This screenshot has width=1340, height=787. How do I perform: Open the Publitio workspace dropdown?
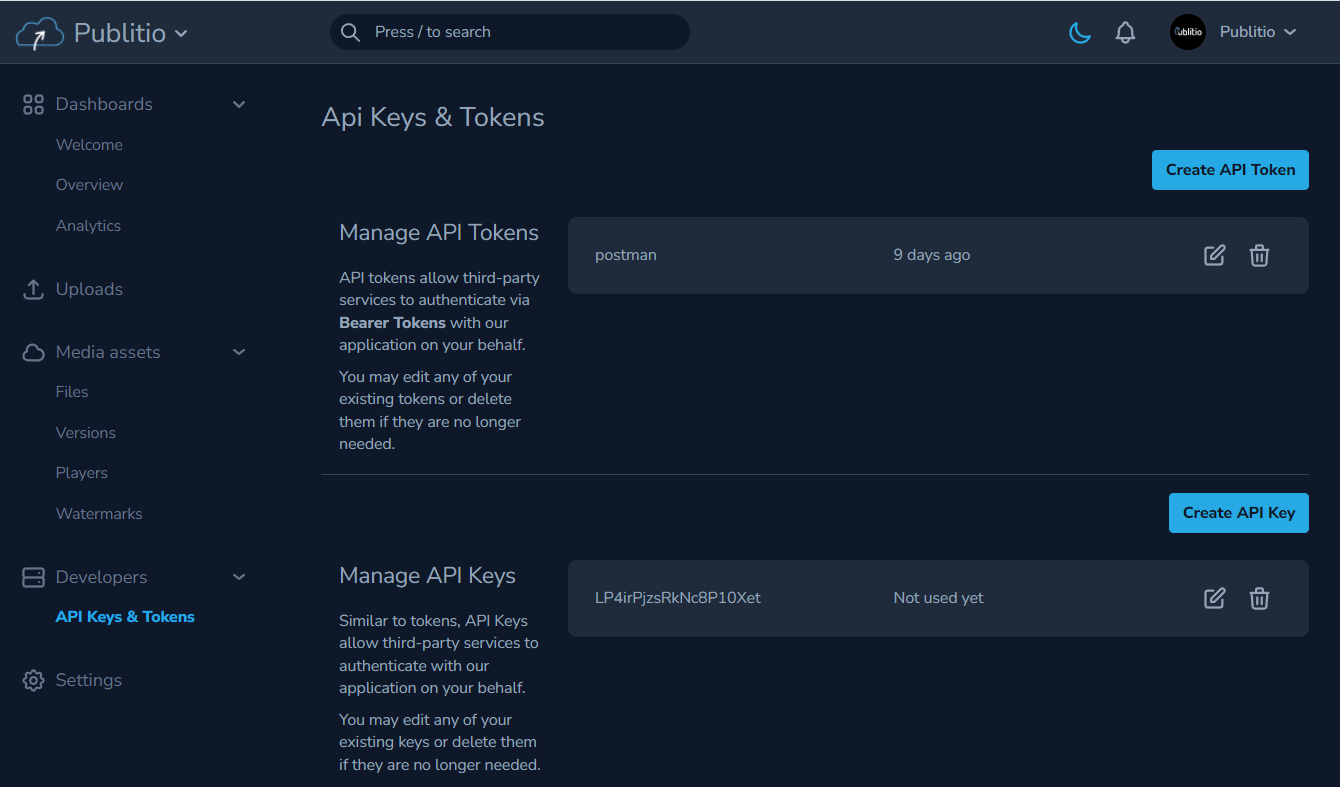[131, 33]
